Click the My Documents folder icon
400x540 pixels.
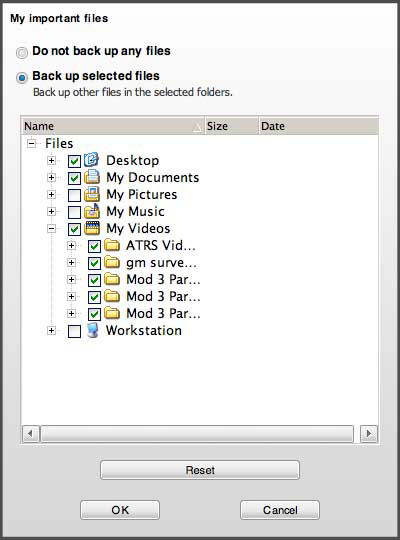tap(92, 177)
